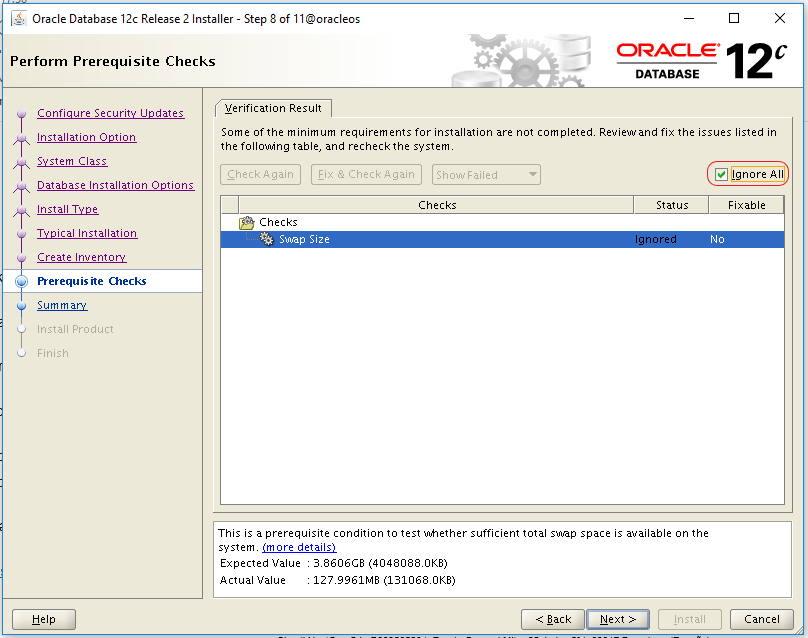808x638 pixels.
Task: Go to Typical Installation step
Action: click(x=87, y=233)
